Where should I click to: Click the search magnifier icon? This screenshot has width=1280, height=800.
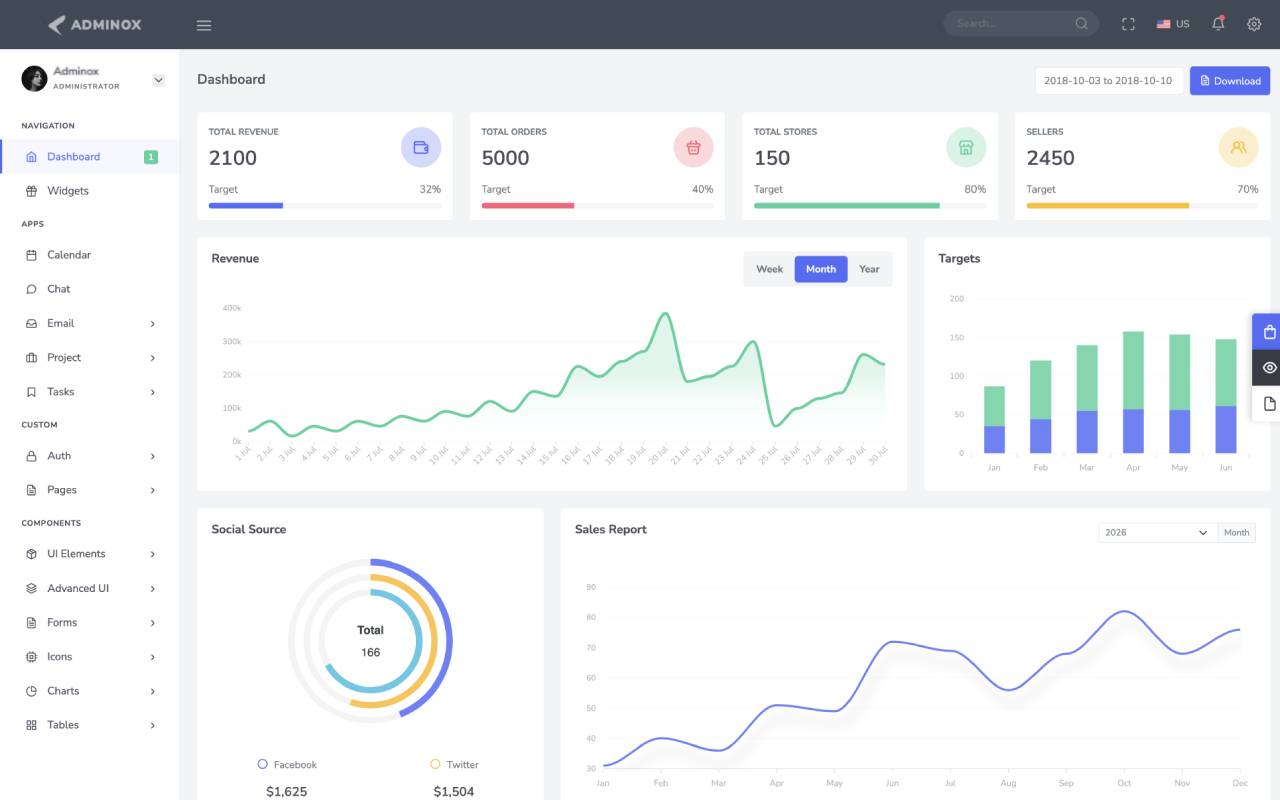(1082, 24)
